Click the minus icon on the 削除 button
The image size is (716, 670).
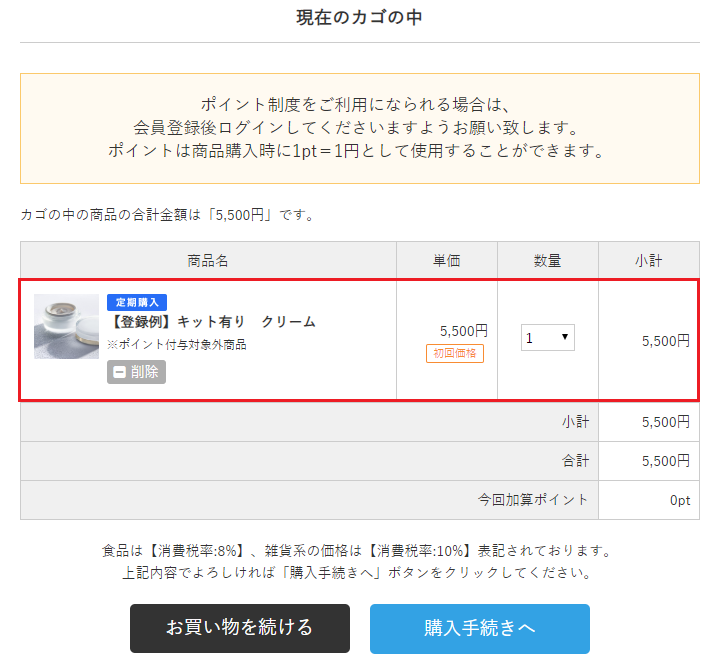click(x=120, y=372)
